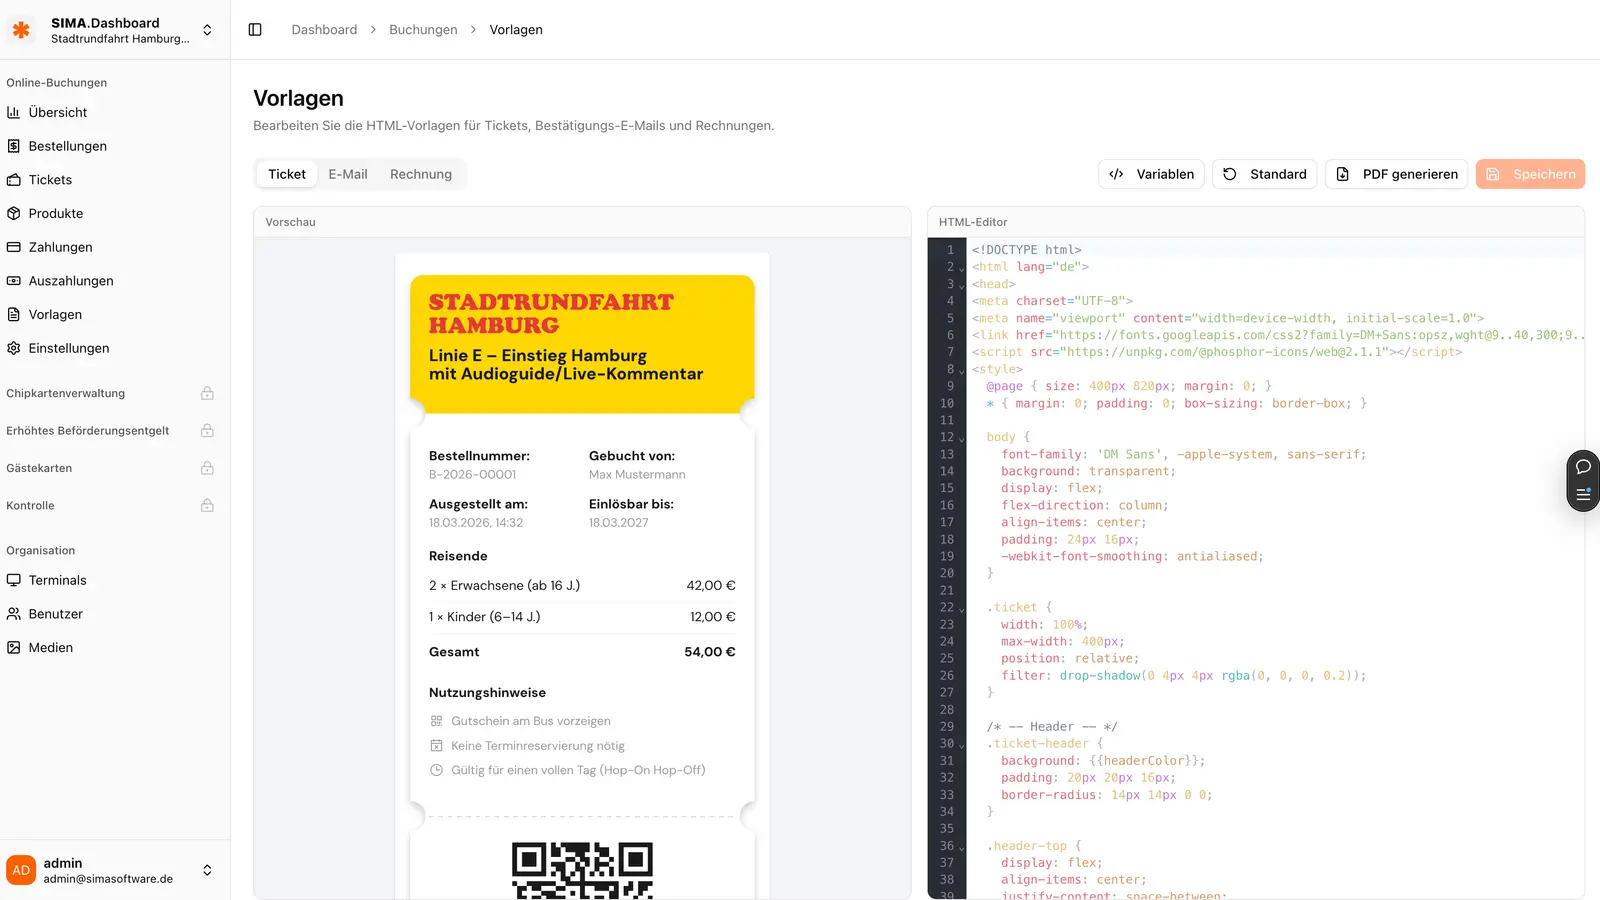Collapse code fold arrow at line 12

(x=962, y=438)
